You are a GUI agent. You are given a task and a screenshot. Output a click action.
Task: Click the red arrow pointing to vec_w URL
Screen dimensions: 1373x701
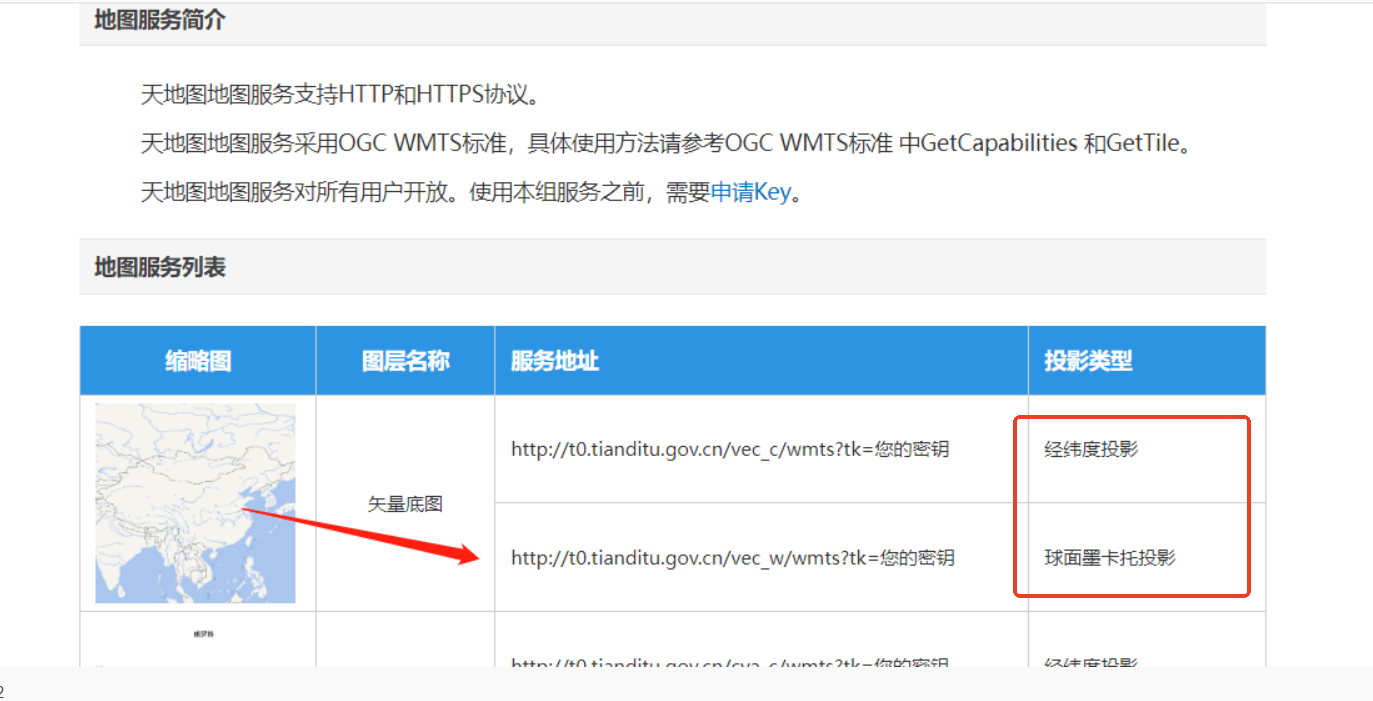pos(360,535)
